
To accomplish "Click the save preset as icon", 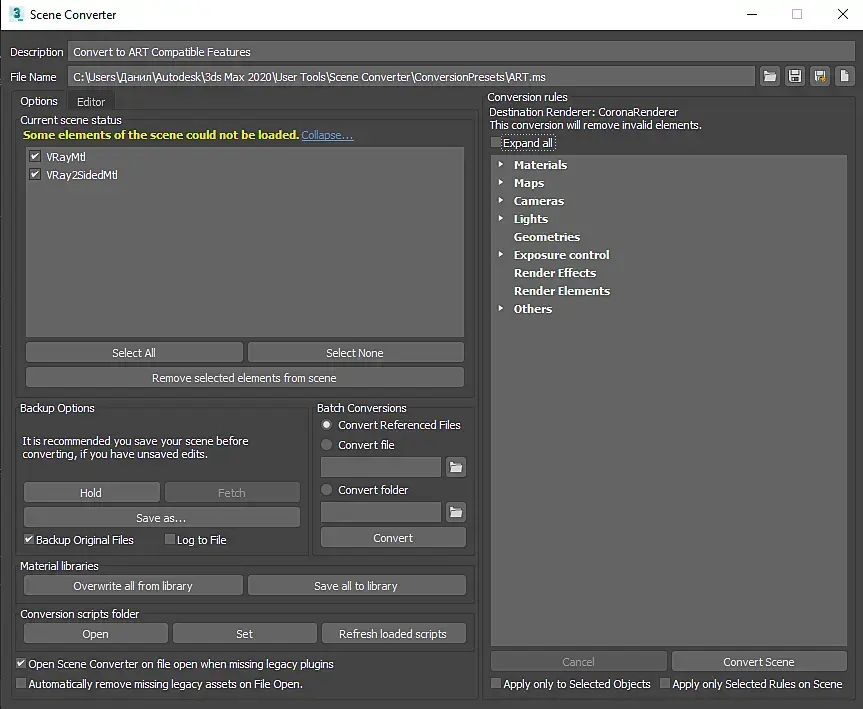I will pyautogui.click(x=820, y=77).
